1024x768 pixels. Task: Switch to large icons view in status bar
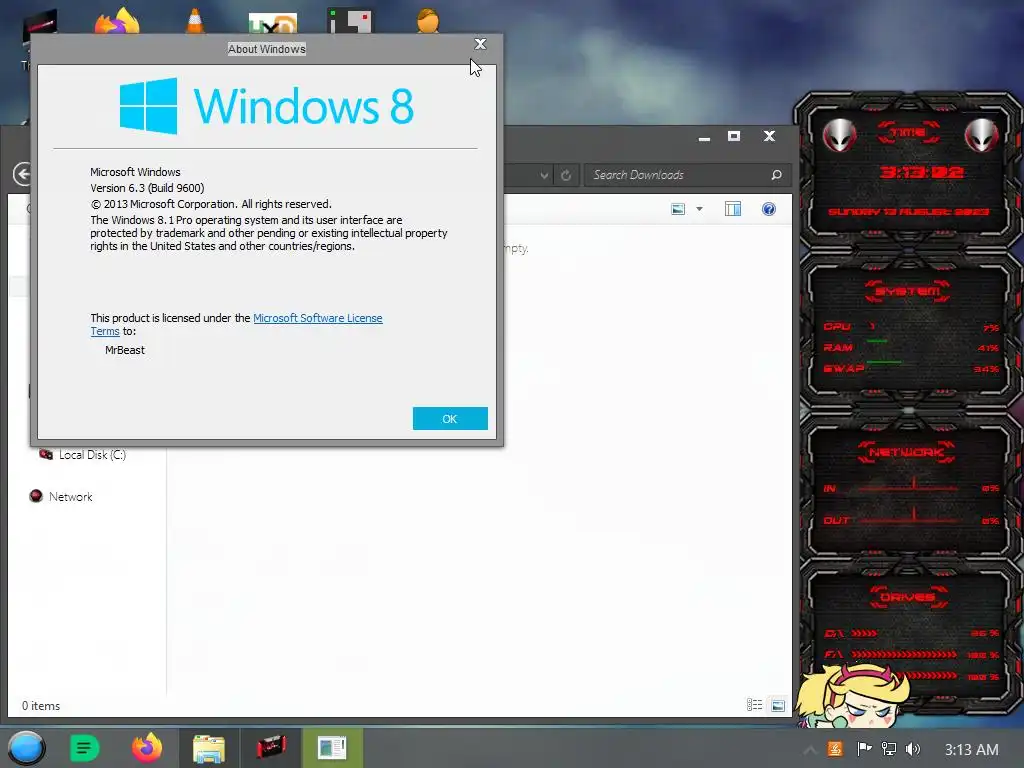pos(778,705)
